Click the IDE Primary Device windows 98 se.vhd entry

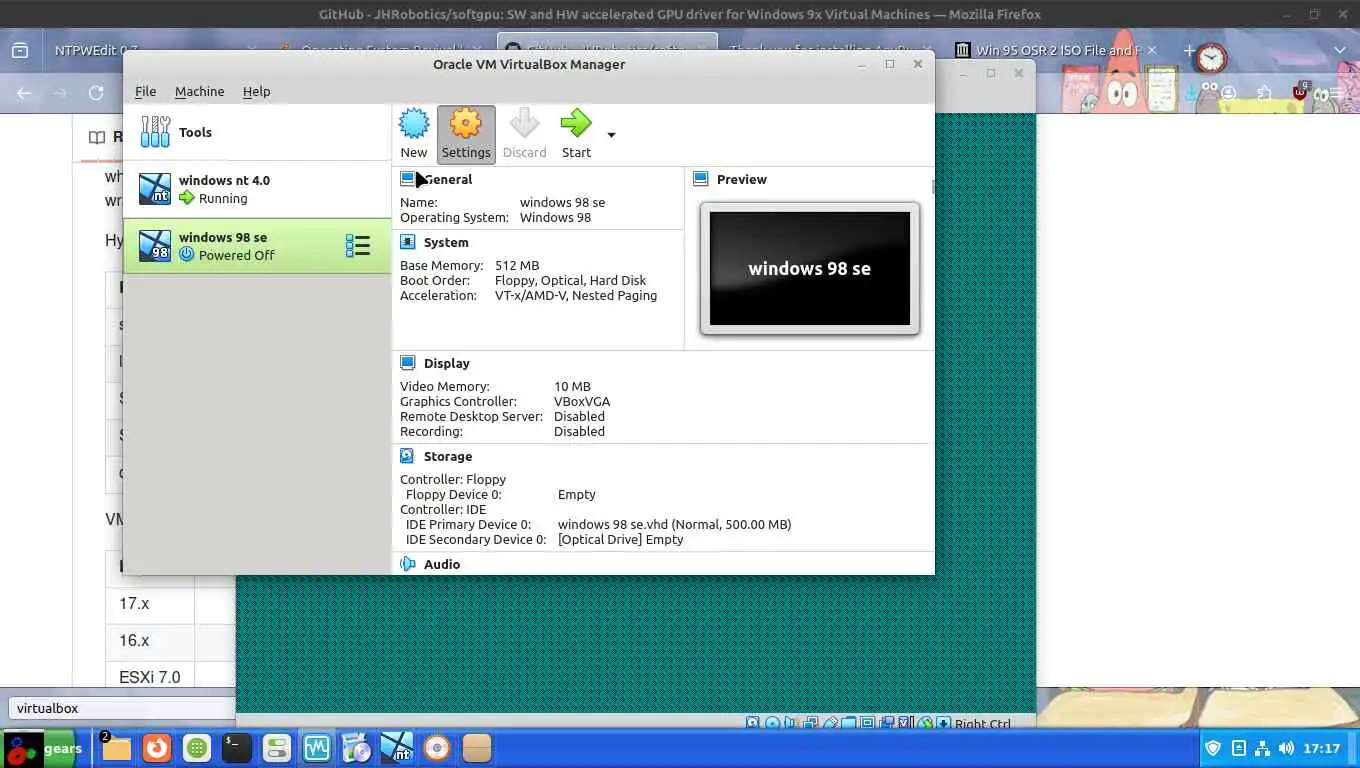coord(674,524)
